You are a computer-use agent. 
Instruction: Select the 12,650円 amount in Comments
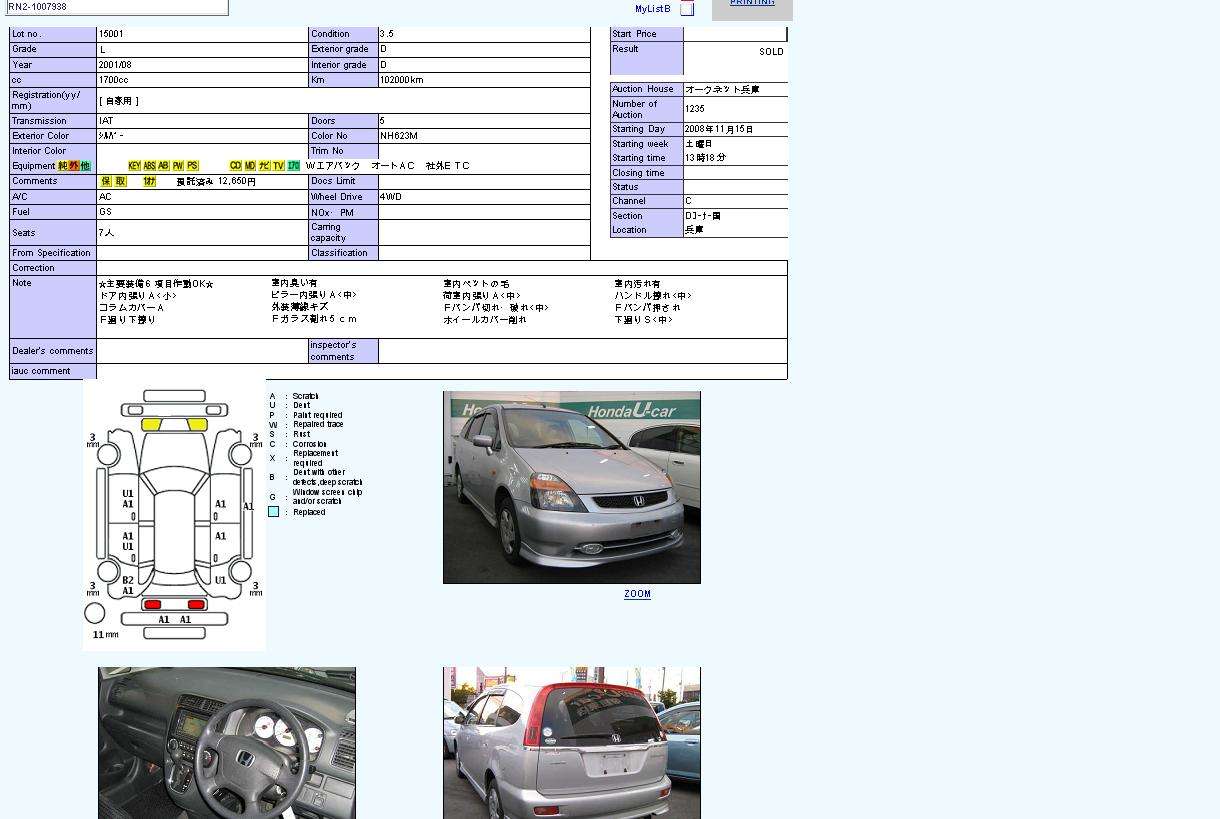236,182
